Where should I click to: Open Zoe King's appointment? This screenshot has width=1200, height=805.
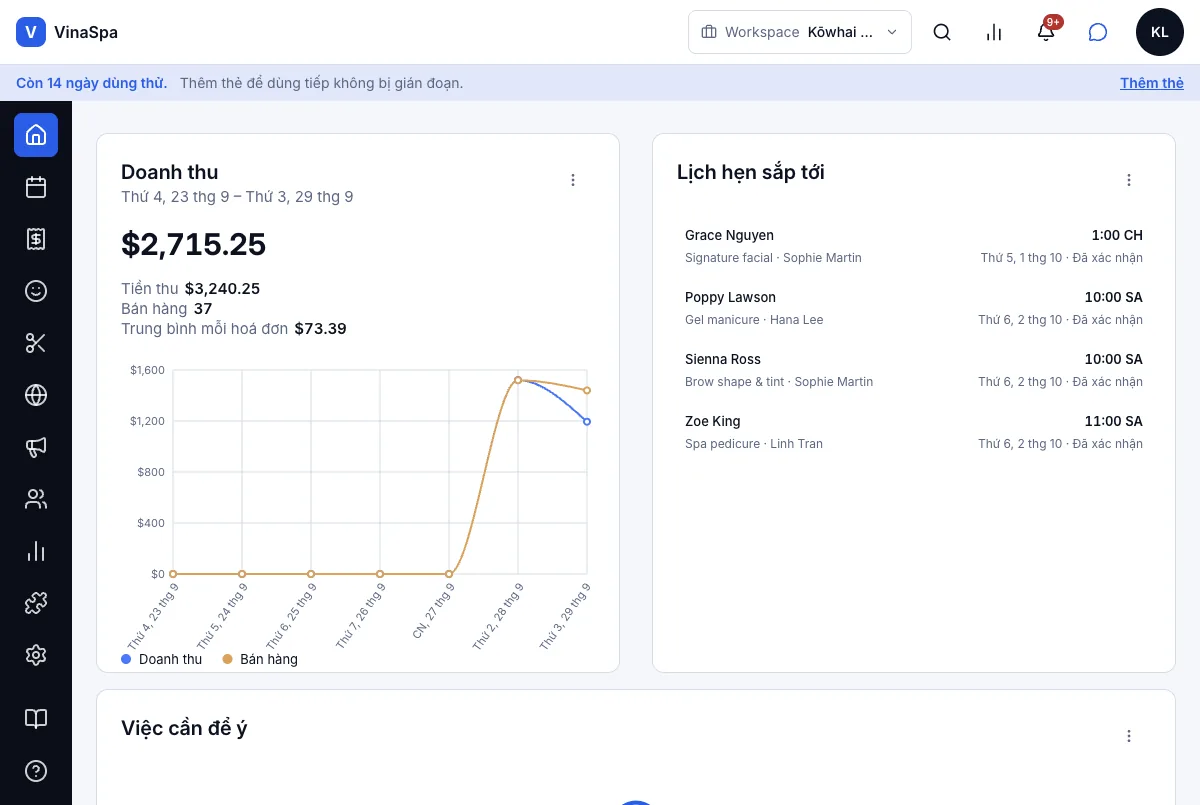pos(914,432)
